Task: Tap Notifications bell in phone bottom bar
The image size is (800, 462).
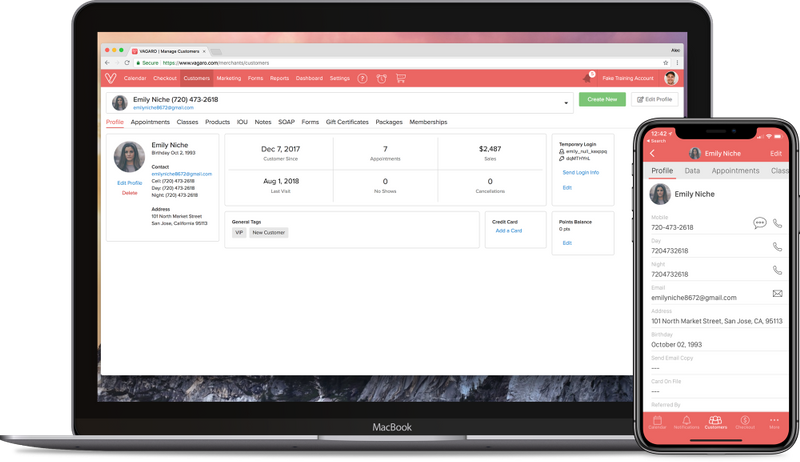Action: click(x=686, y=422)
